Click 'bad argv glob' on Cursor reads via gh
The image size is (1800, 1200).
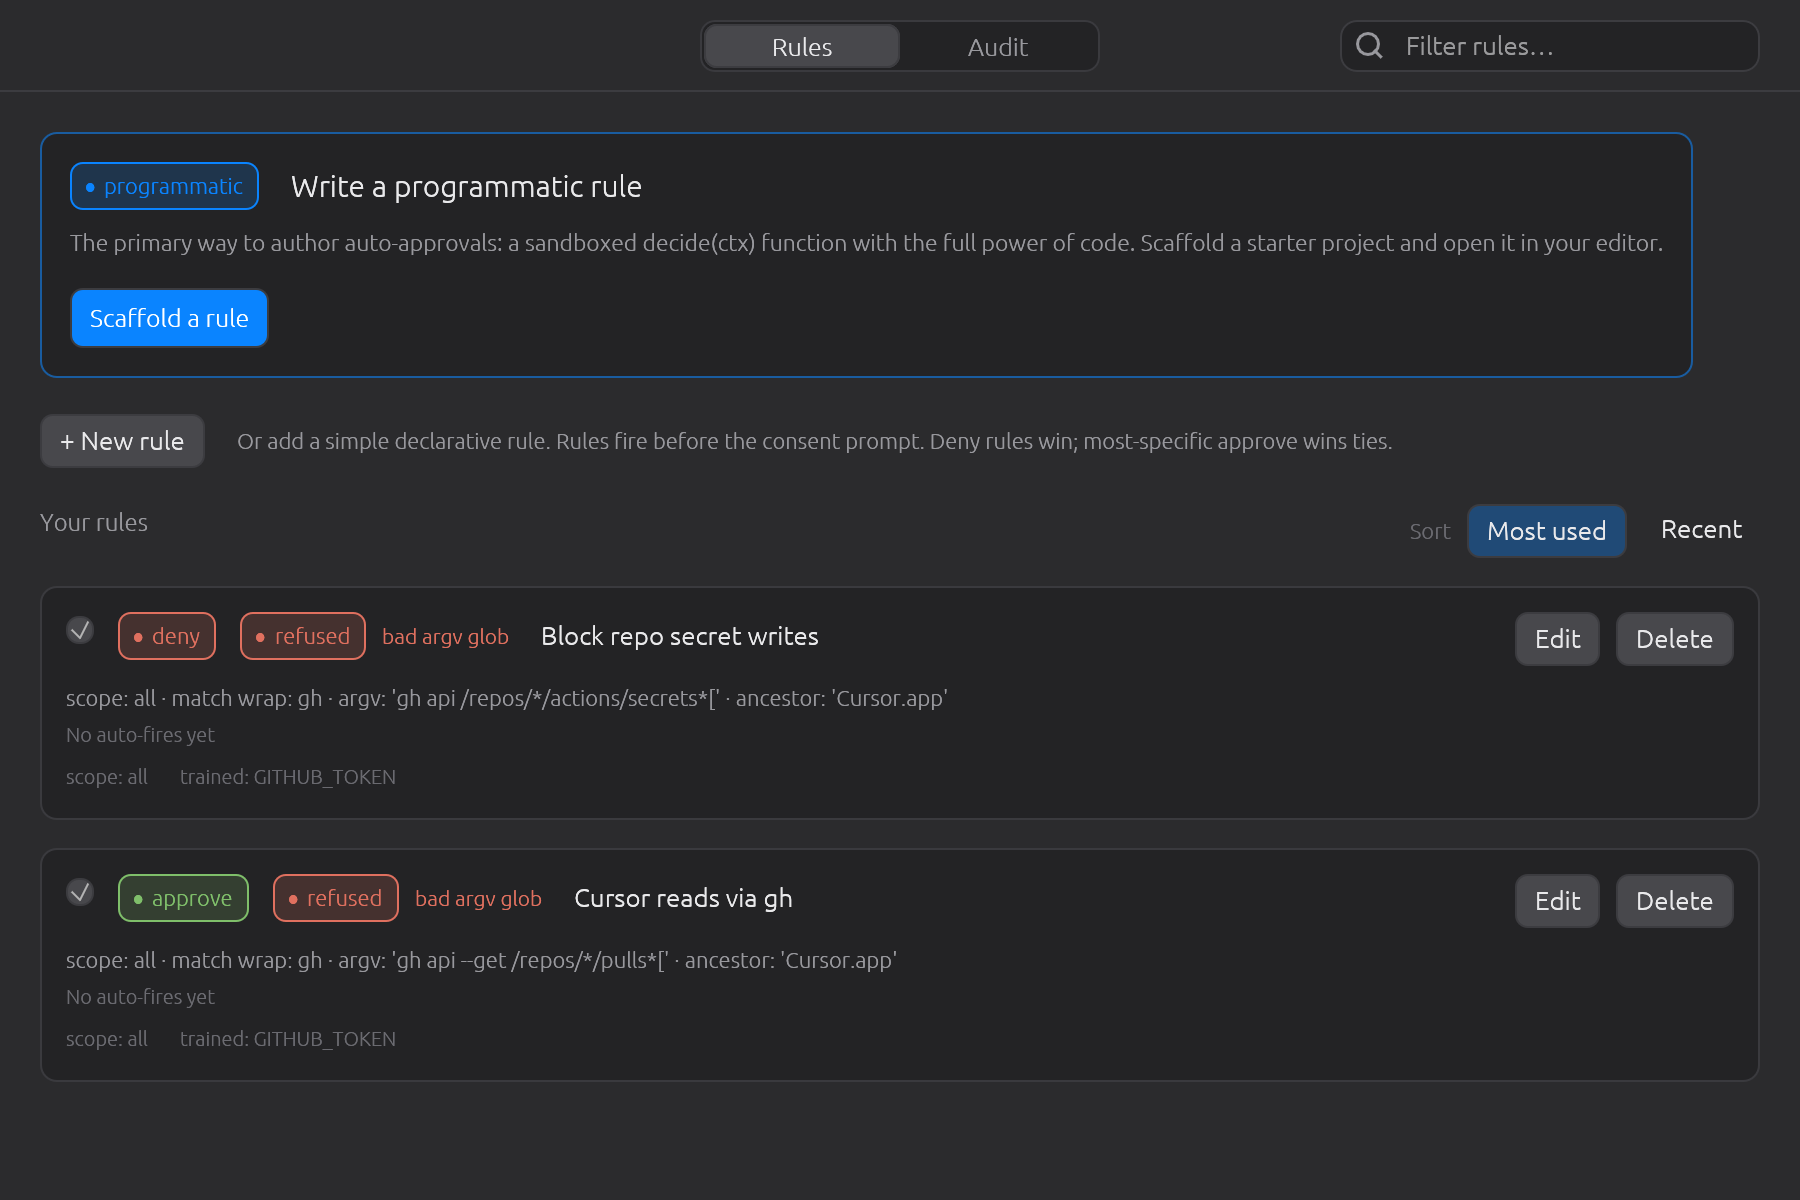coord(478,899)
